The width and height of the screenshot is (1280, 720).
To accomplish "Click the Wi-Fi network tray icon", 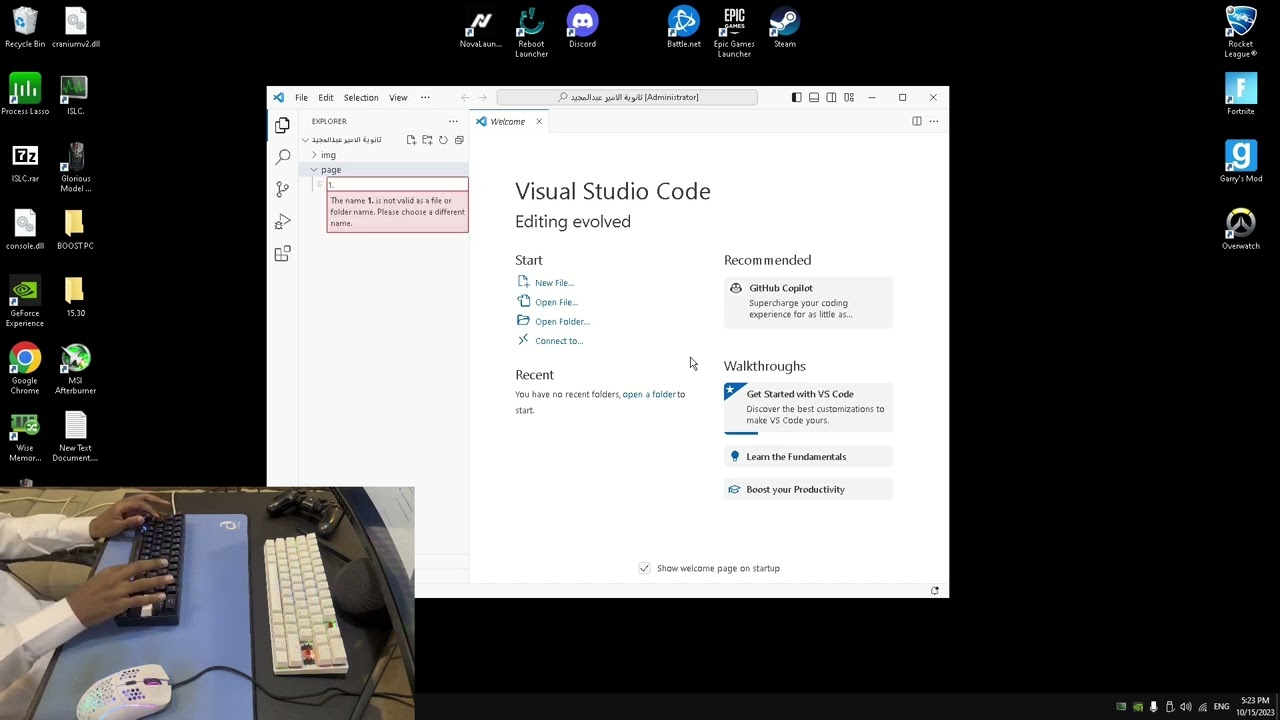I will 1202,707.
